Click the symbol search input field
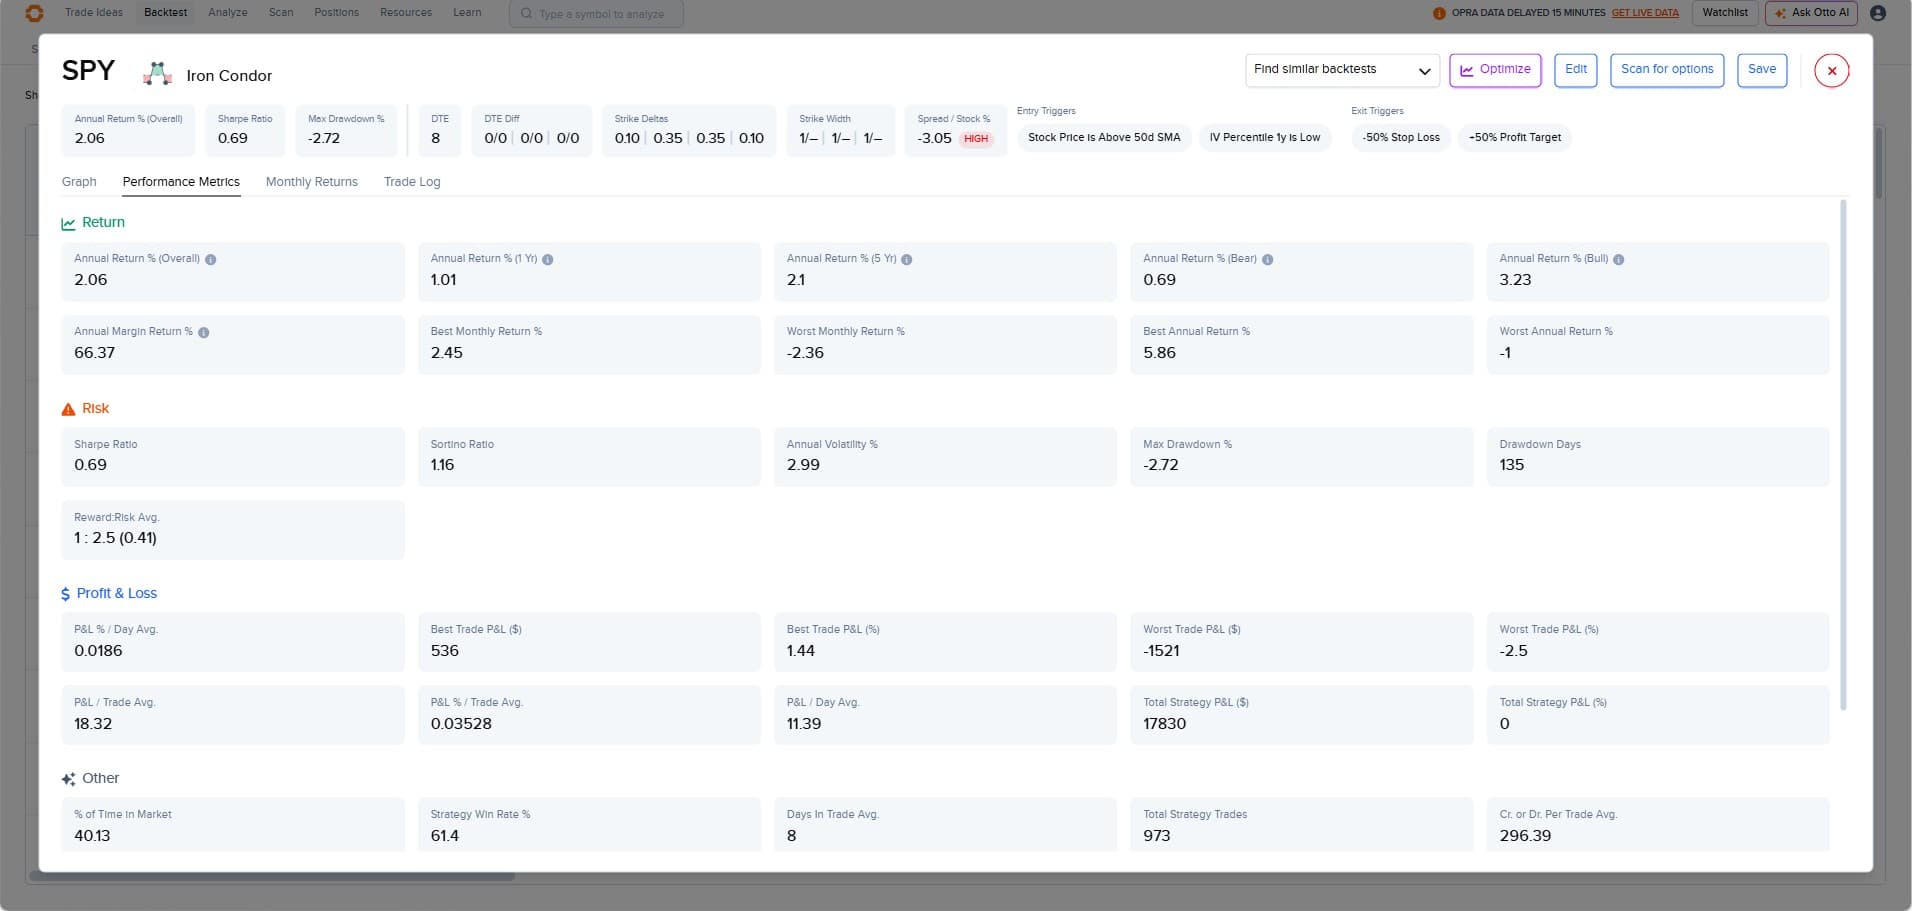This screenshot has width=1912, height=911. pyautogui.click(x=600, y=14)
